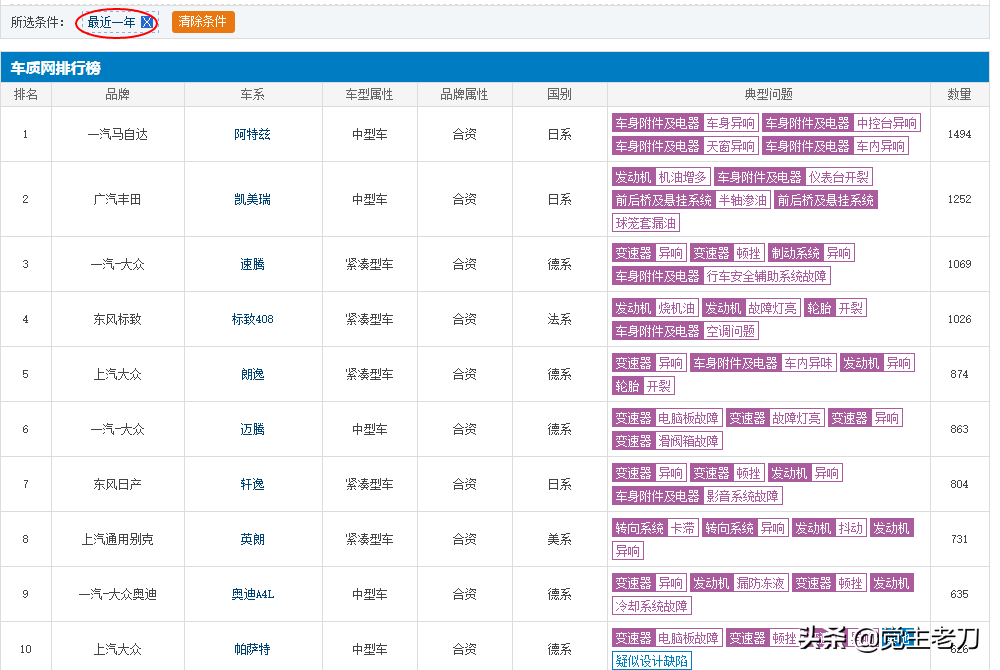The width and height of the screenshot is (1000, 670).
Task: Open the 英朗 car series link
Action: point(253,539)
